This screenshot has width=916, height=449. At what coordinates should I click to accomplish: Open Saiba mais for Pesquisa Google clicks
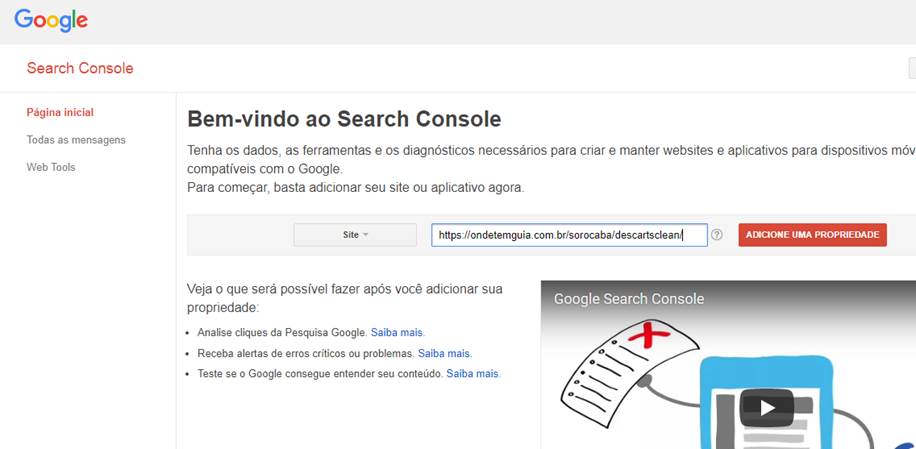click(397, 333)
